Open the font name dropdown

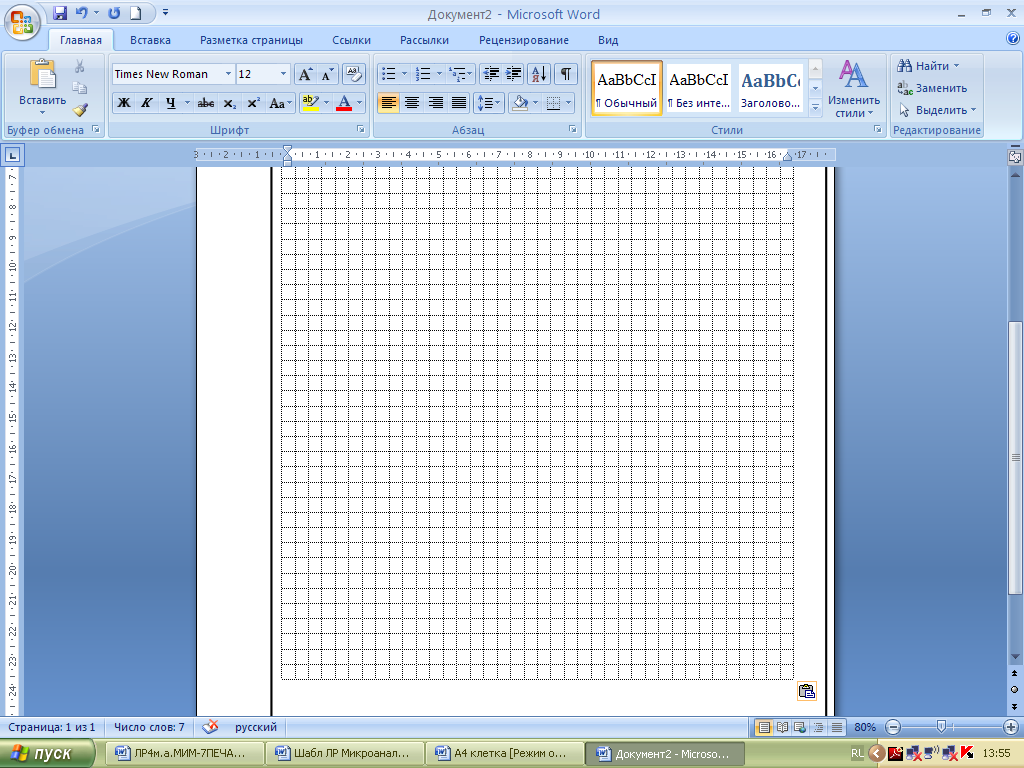point(228,74)
